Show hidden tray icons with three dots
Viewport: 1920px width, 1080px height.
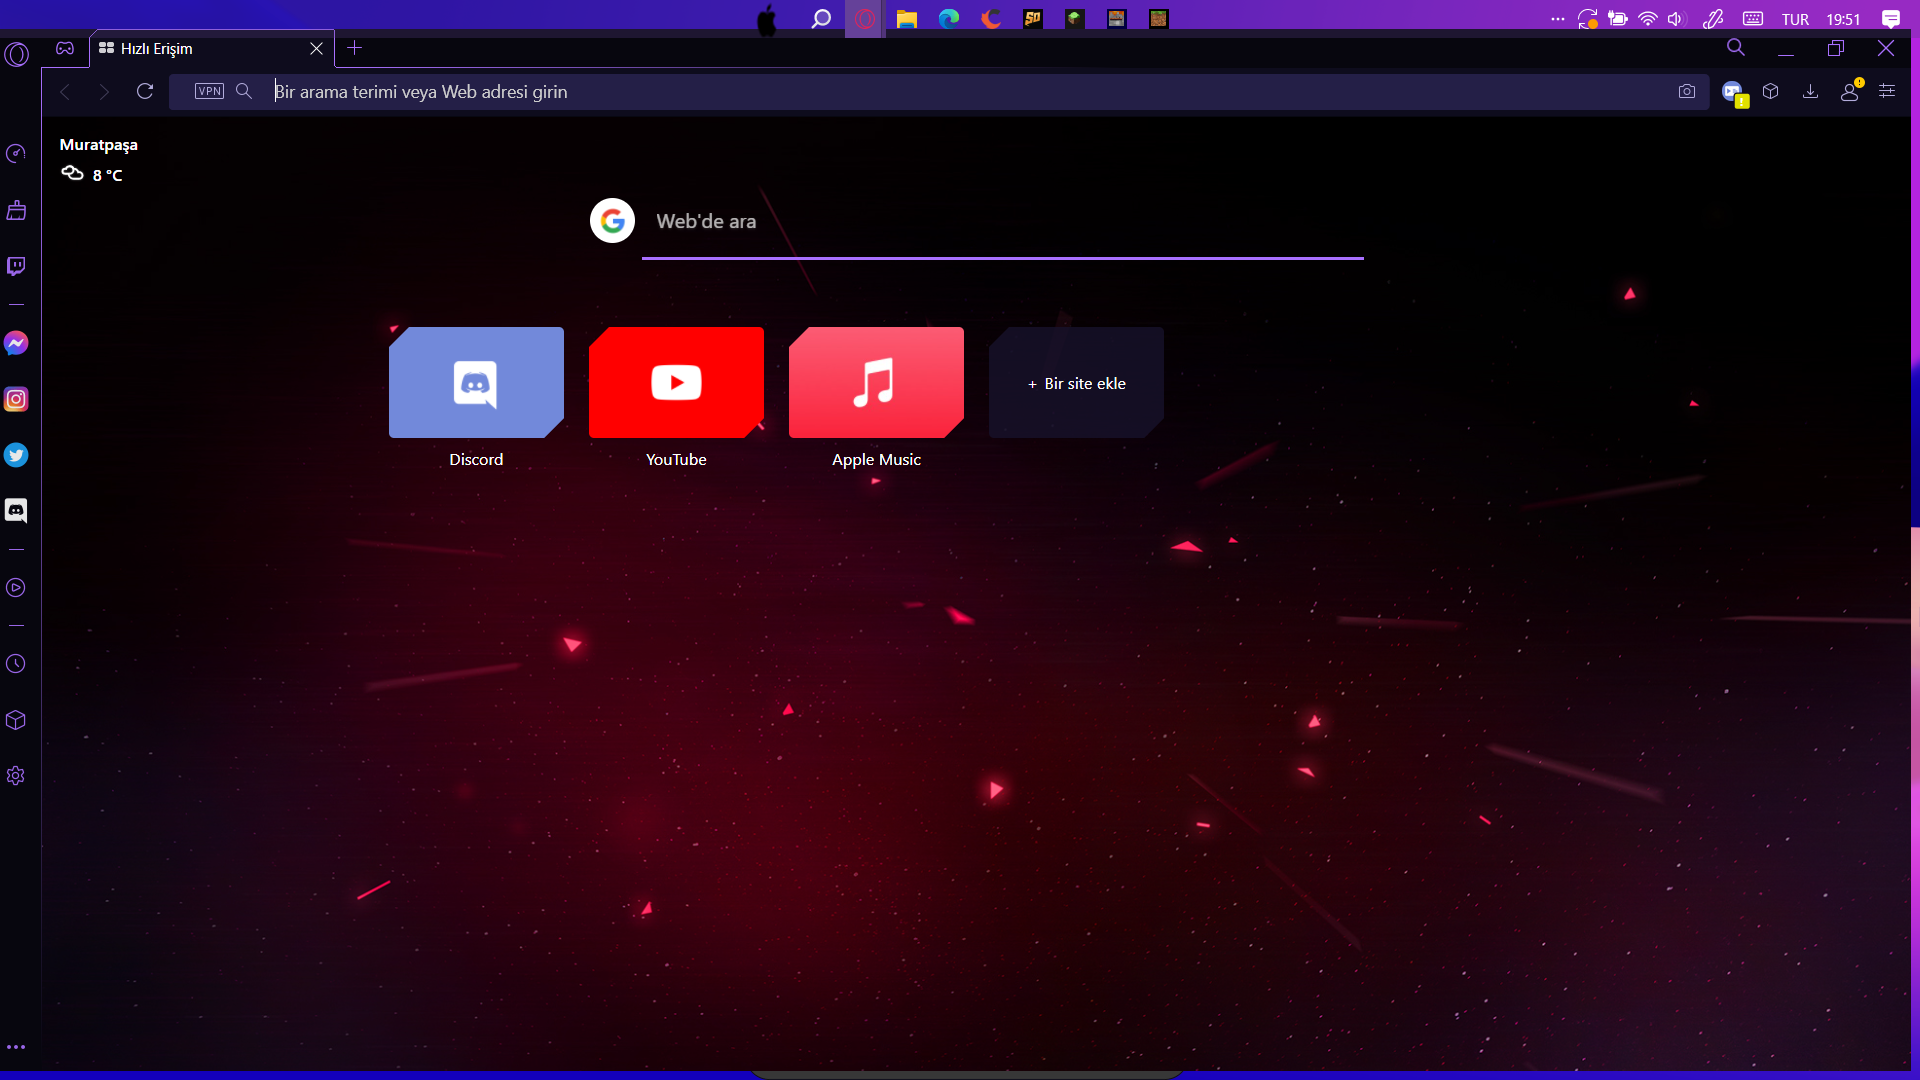pos(1557,19)
